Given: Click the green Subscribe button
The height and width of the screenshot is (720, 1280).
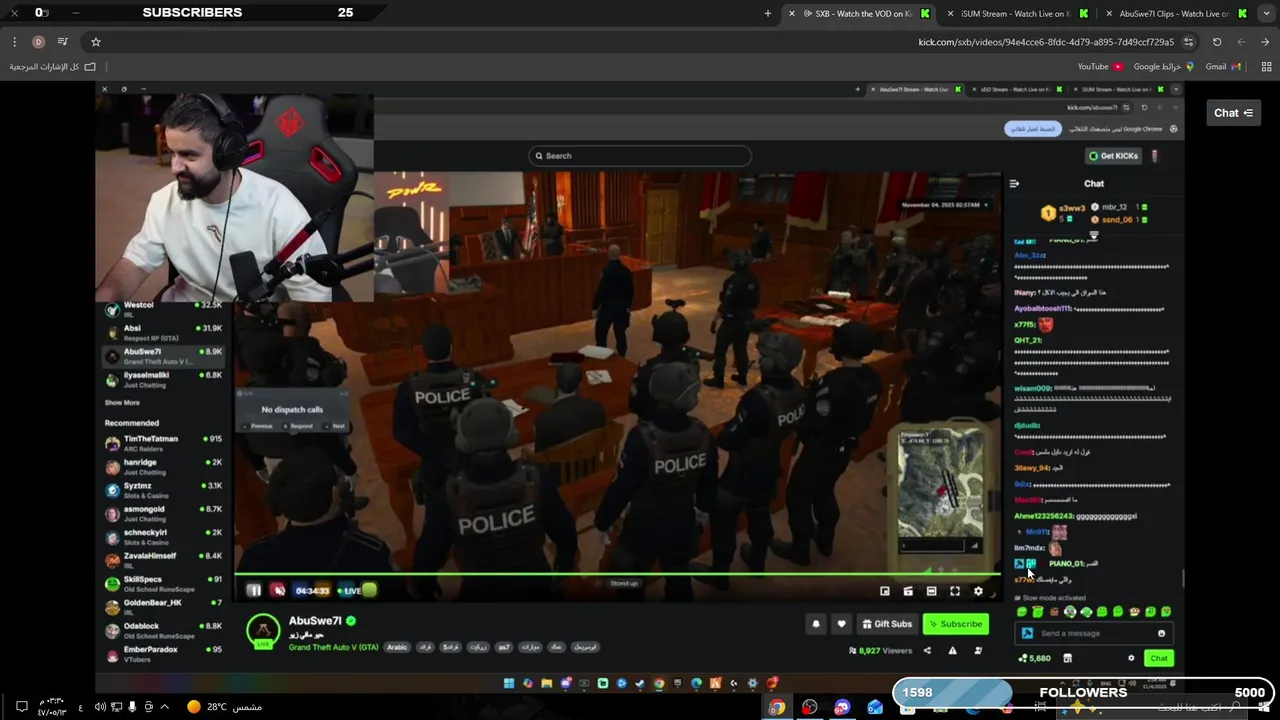Looking at the screenshot, I should (x=955, y=624).
